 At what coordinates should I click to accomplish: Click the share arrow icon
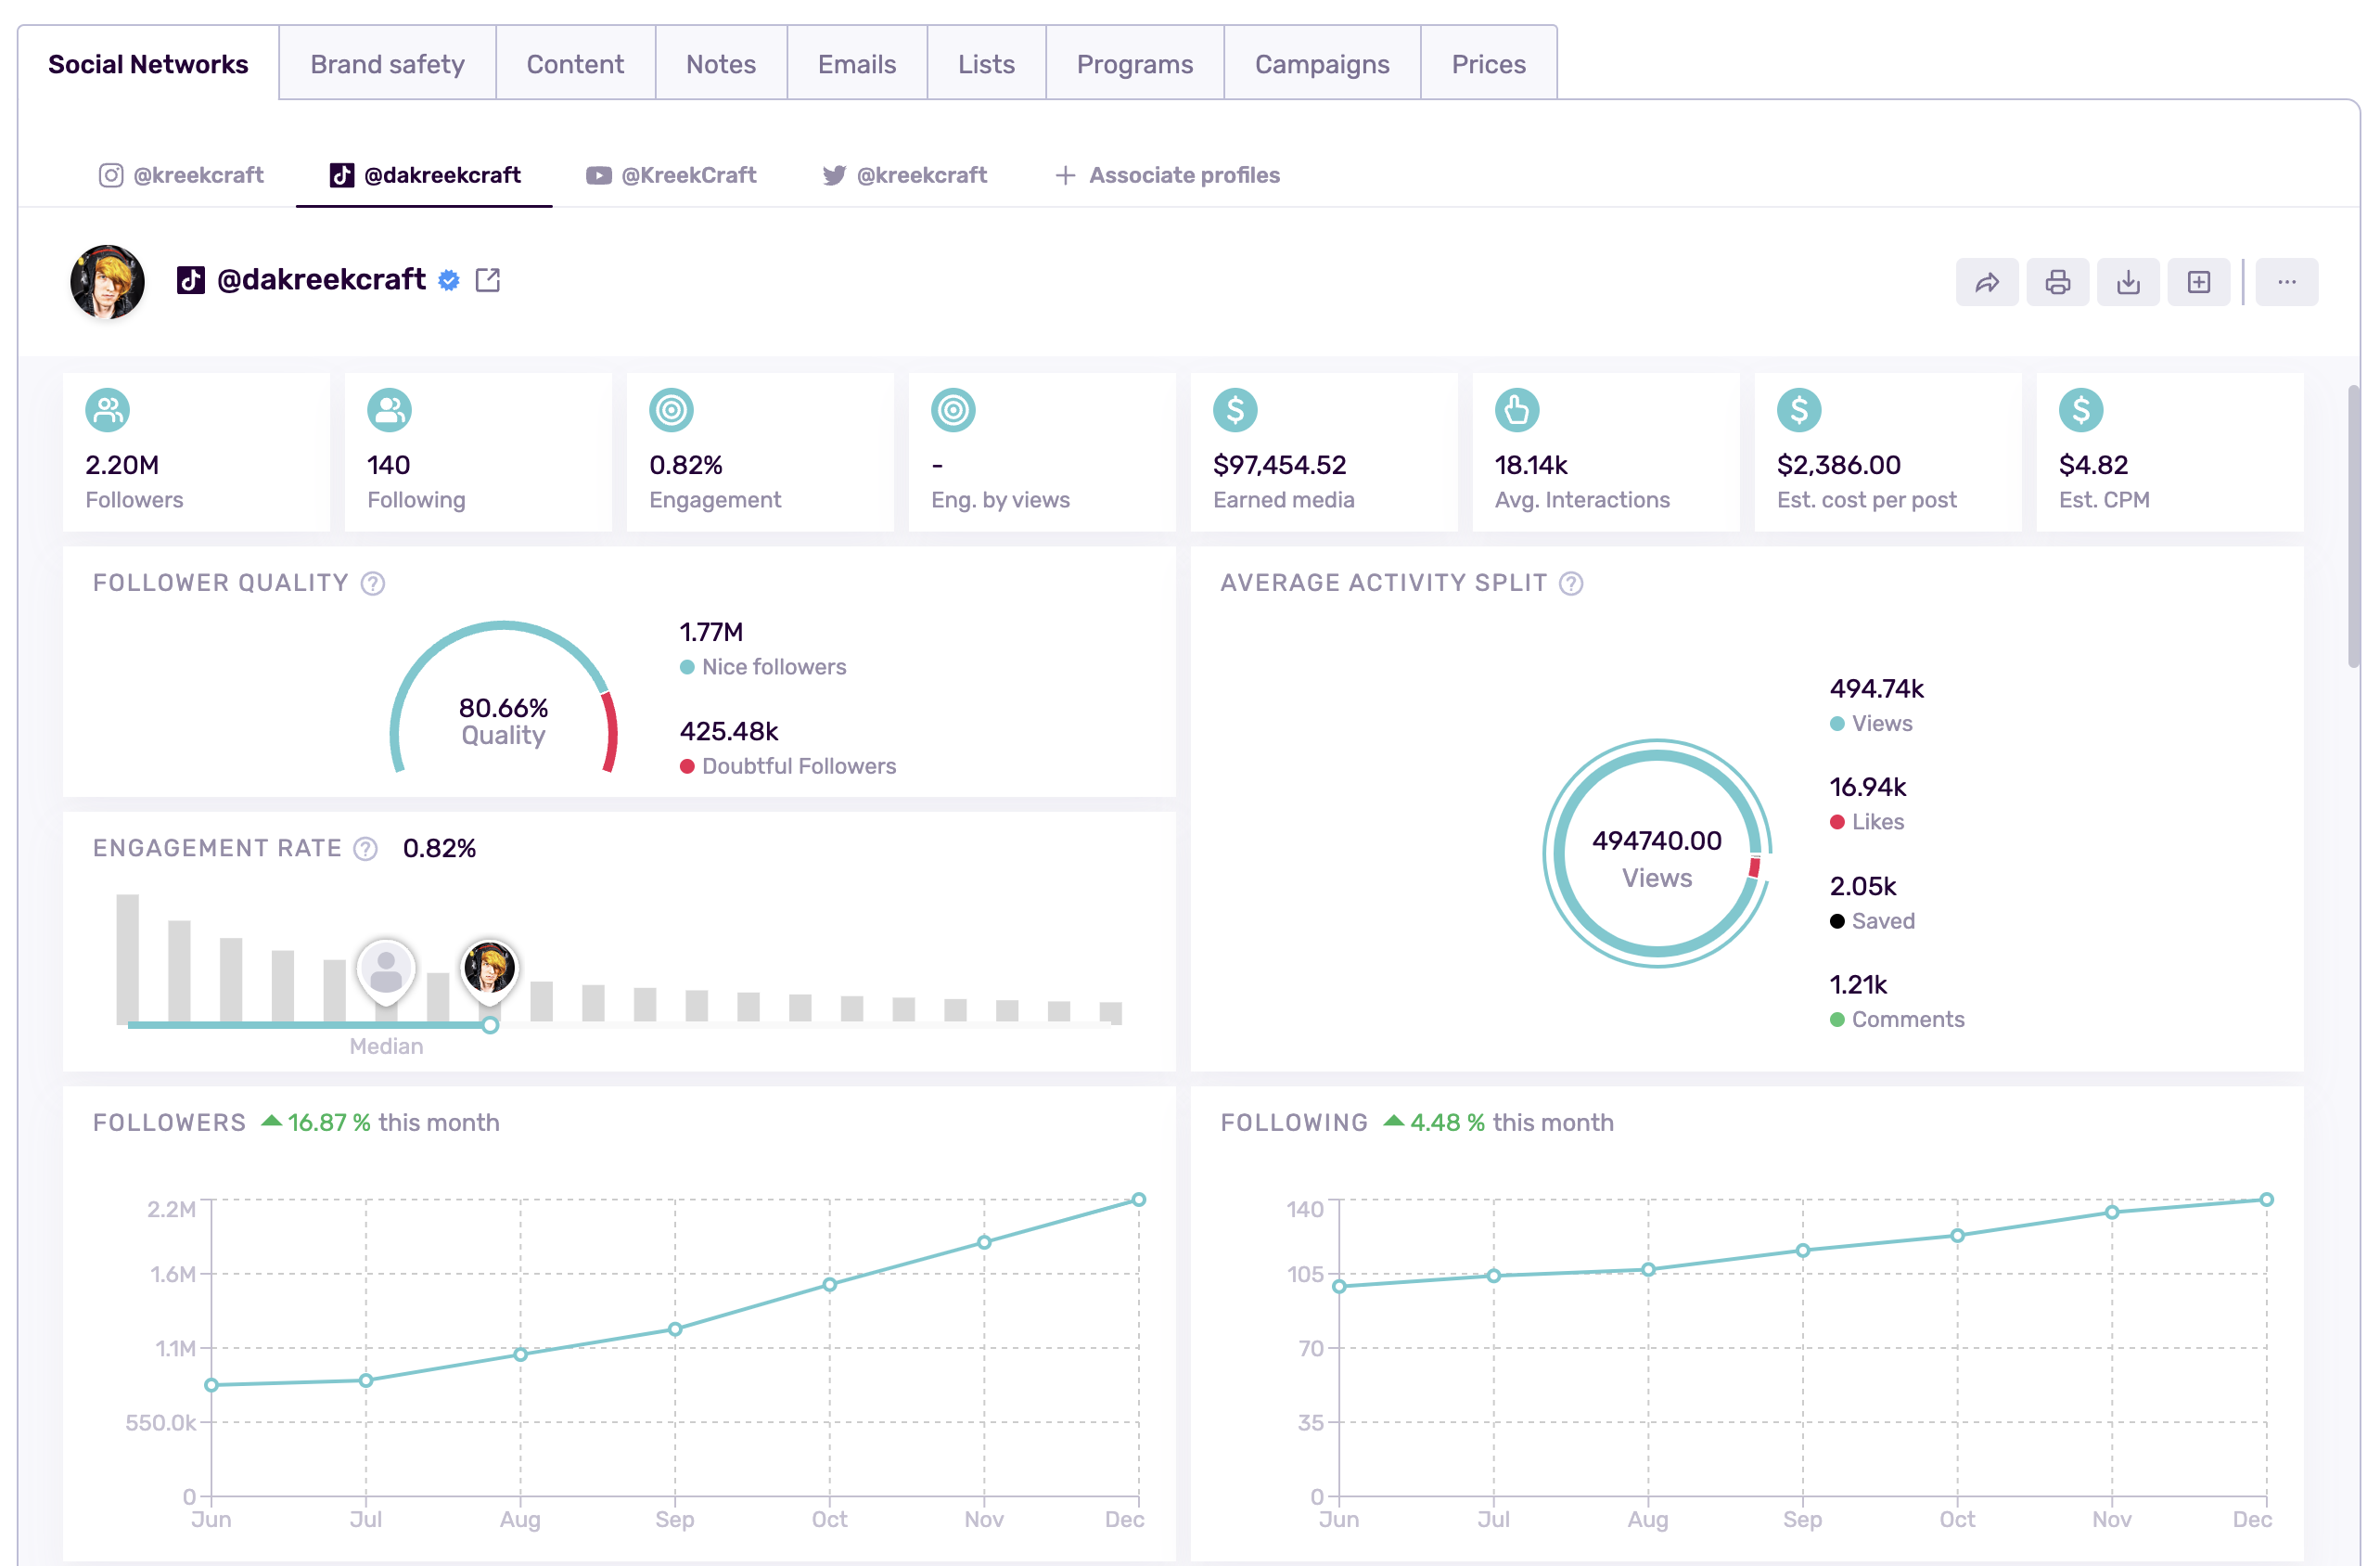(x=1986, y=282)
